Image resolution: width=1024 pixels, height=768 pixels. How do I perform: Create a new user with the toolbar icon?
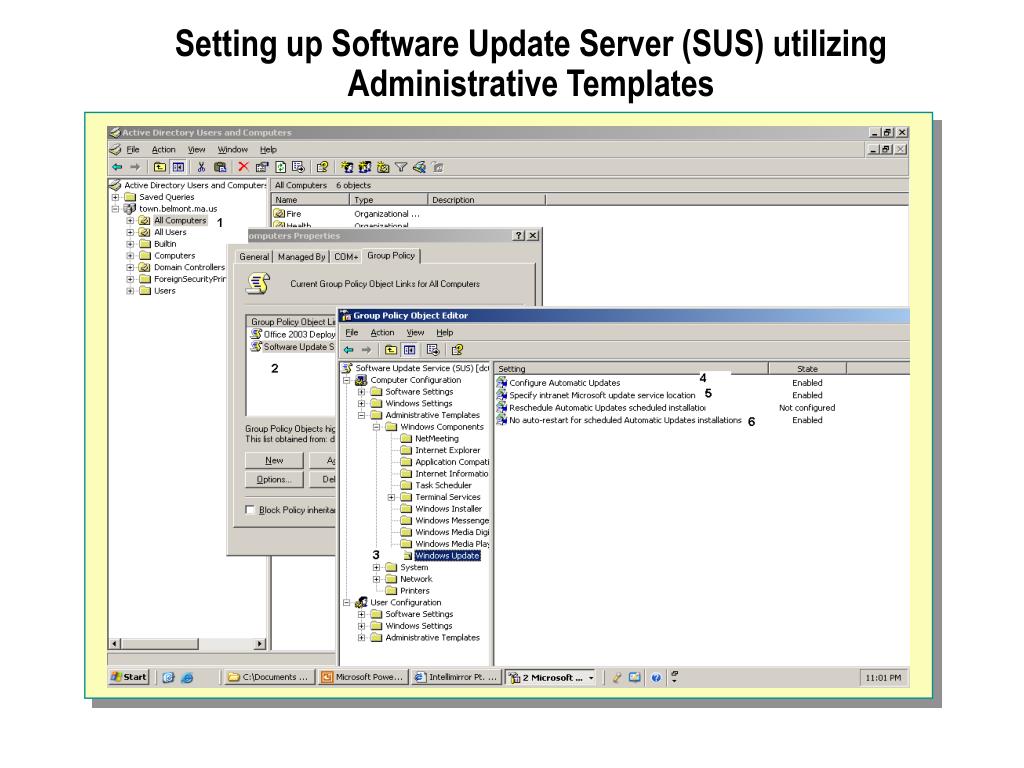pos(347,167)
